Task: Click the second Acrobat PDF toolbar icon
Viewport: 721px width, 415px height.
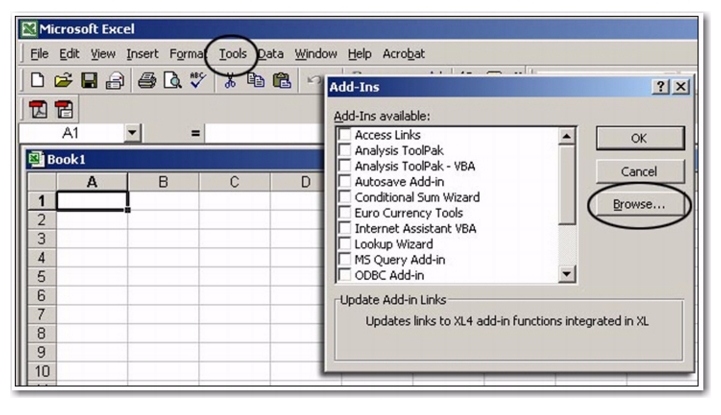Action: [64, 109]
